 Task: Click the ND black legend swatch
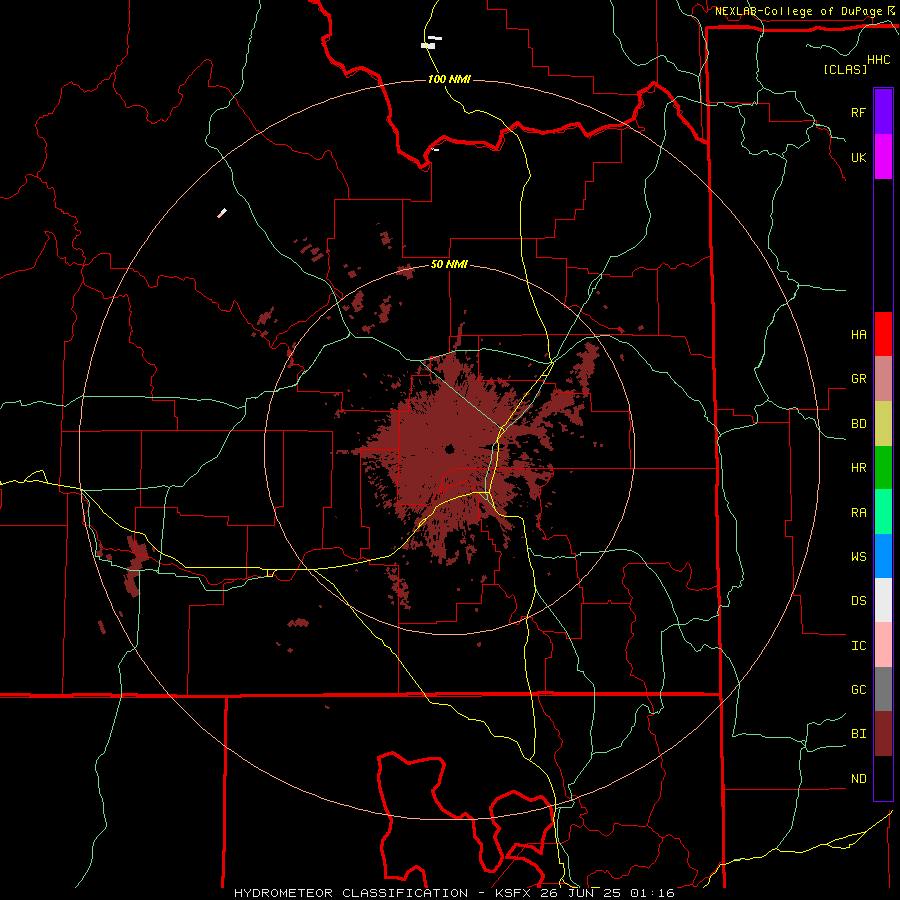click(883, 778)
